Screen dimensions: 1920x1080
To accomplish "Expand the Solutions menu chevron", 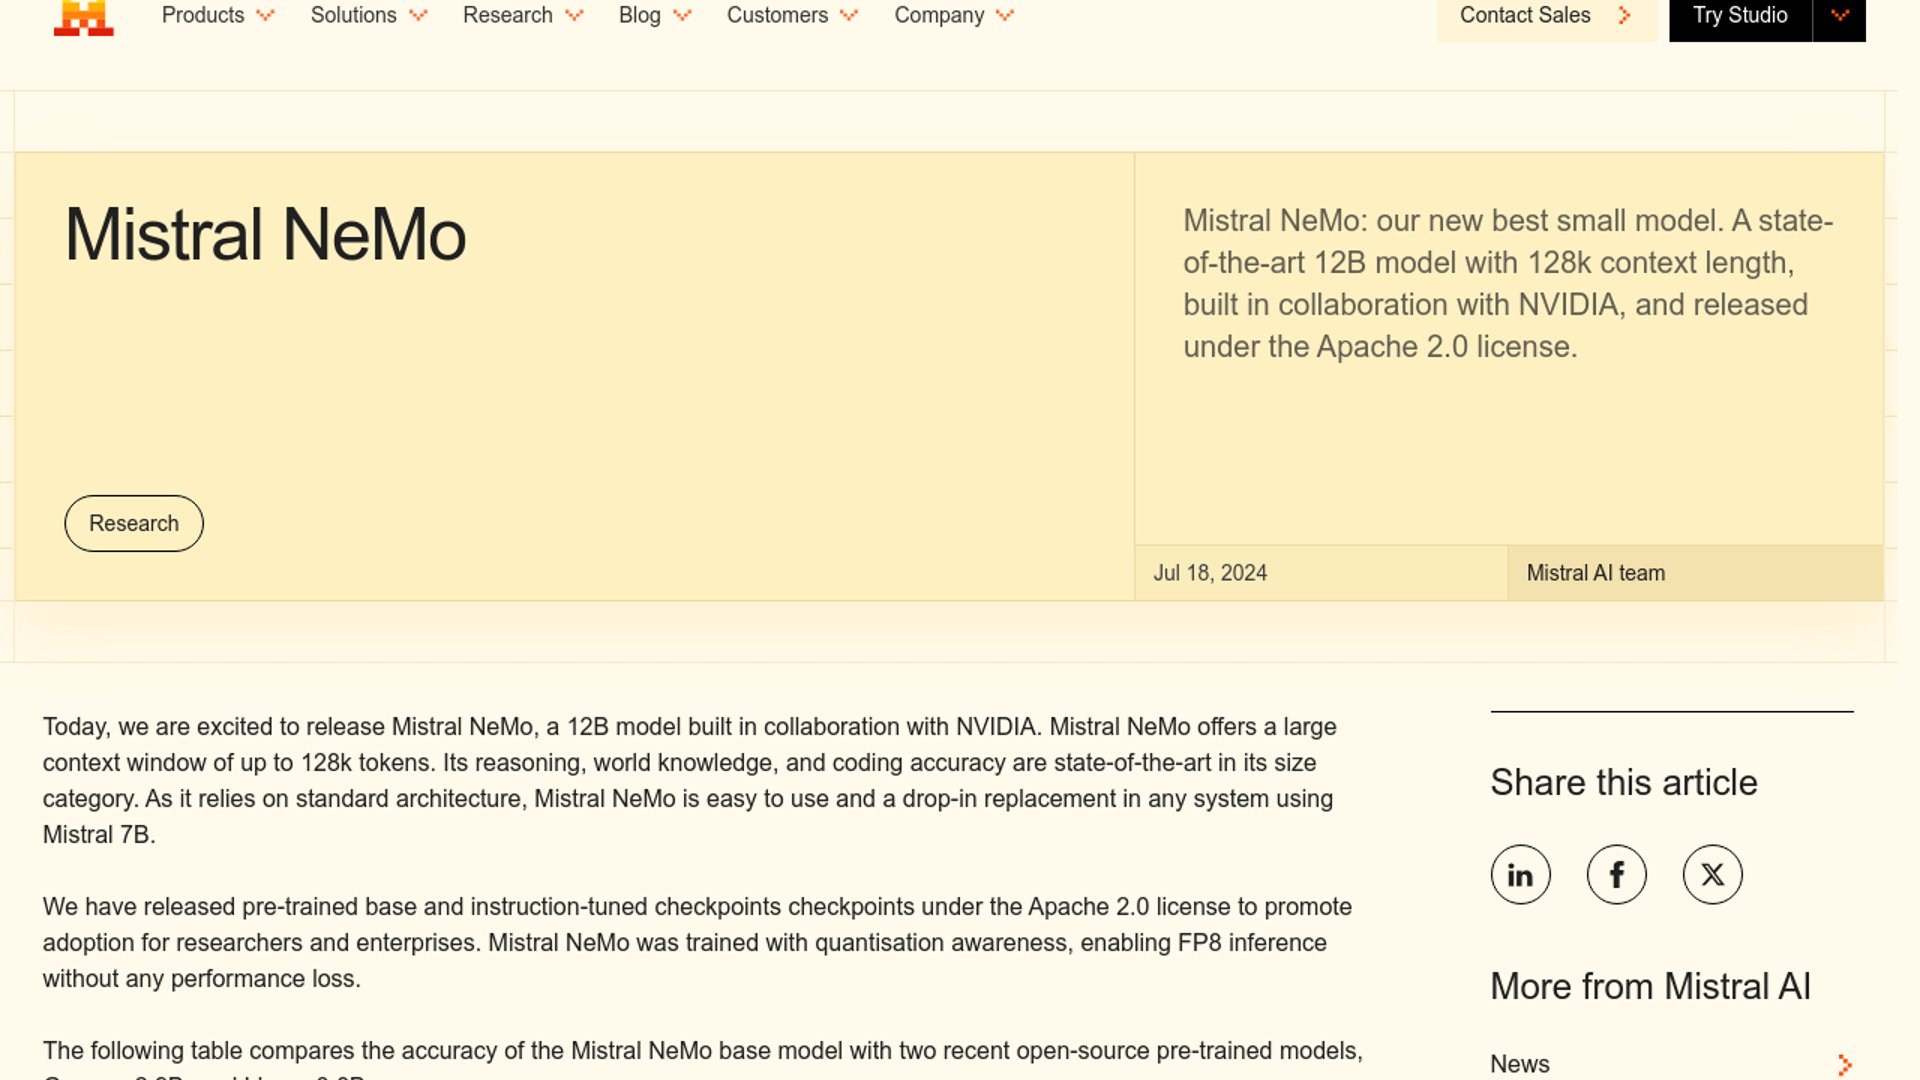I will [418, 16].
